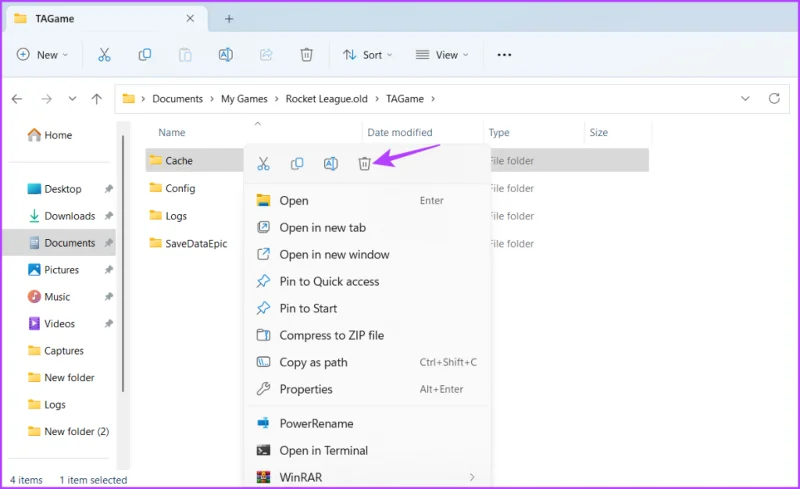Click the Share icon in the toolbar
This screenshot has height=489, width=800.
point(266,55)
